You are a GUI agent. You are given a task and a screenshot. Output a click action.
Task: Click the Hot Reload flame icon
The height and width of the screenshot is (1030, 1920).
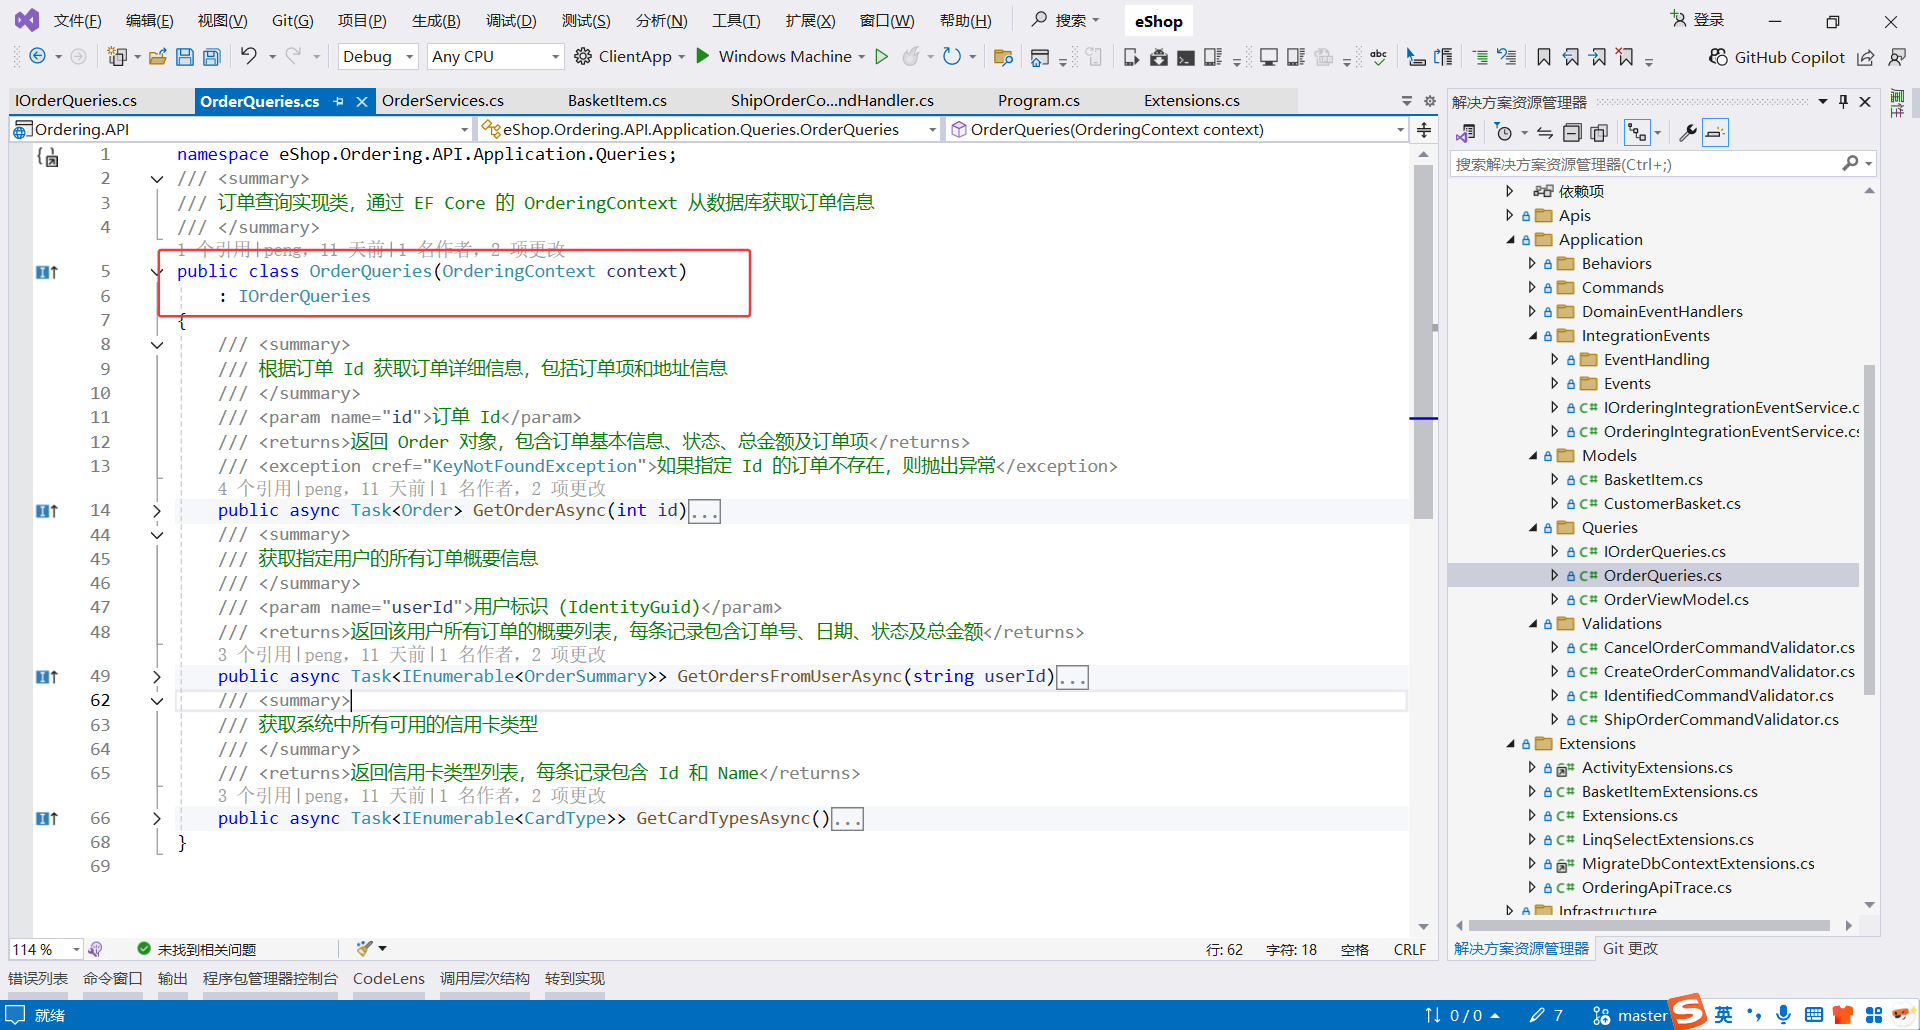click(911, 57)
